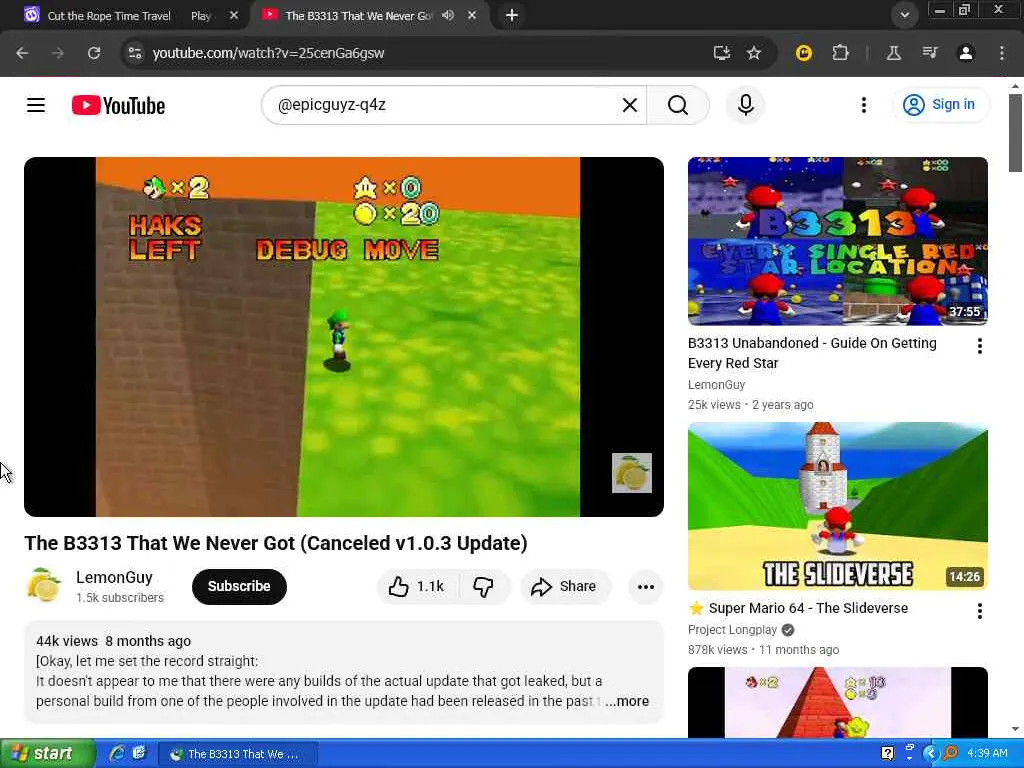
Task: Like the video with 1.1k likes
Action: (x=417, y=586)
